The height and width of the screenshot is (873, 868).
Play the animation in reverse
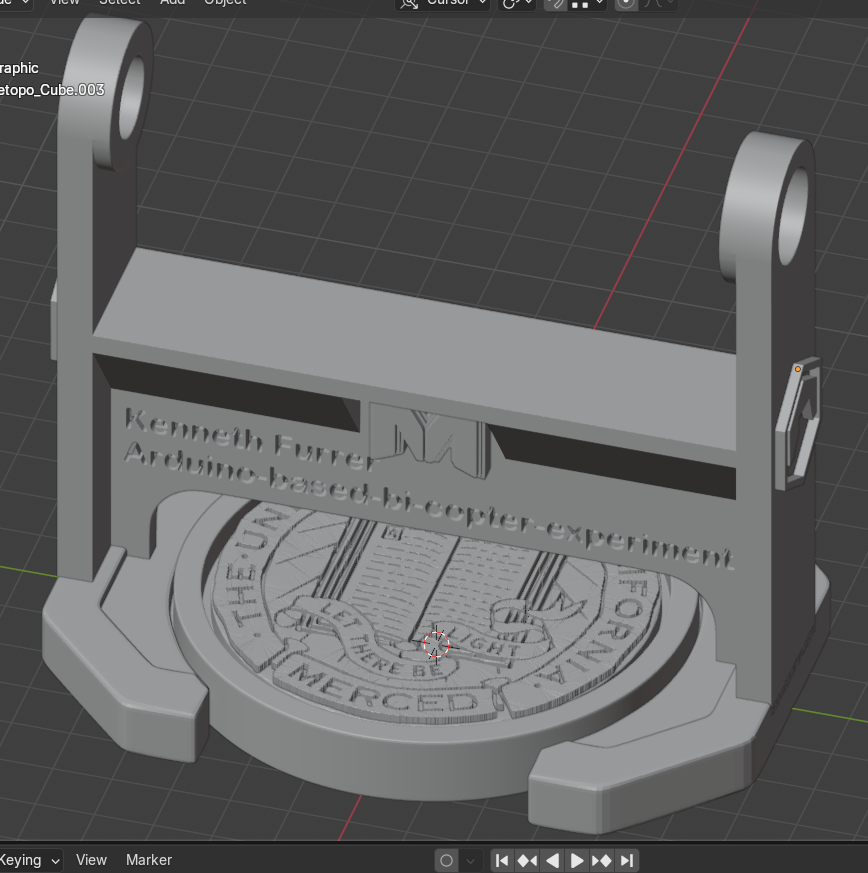(x=552, y=861)
